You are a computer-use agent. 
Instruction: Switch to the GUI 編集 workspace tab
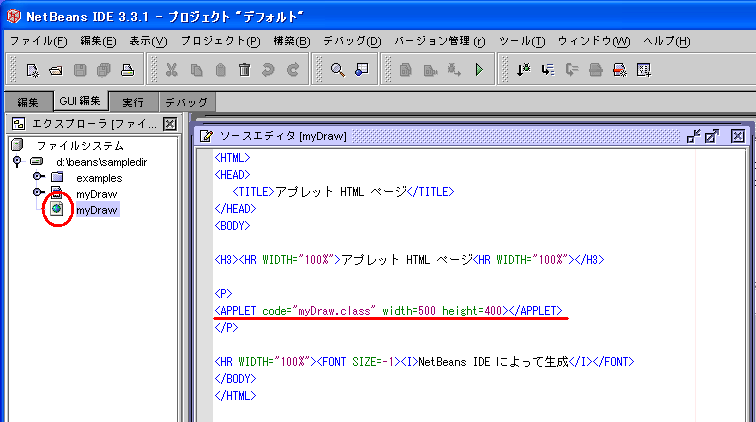(80, 101)
